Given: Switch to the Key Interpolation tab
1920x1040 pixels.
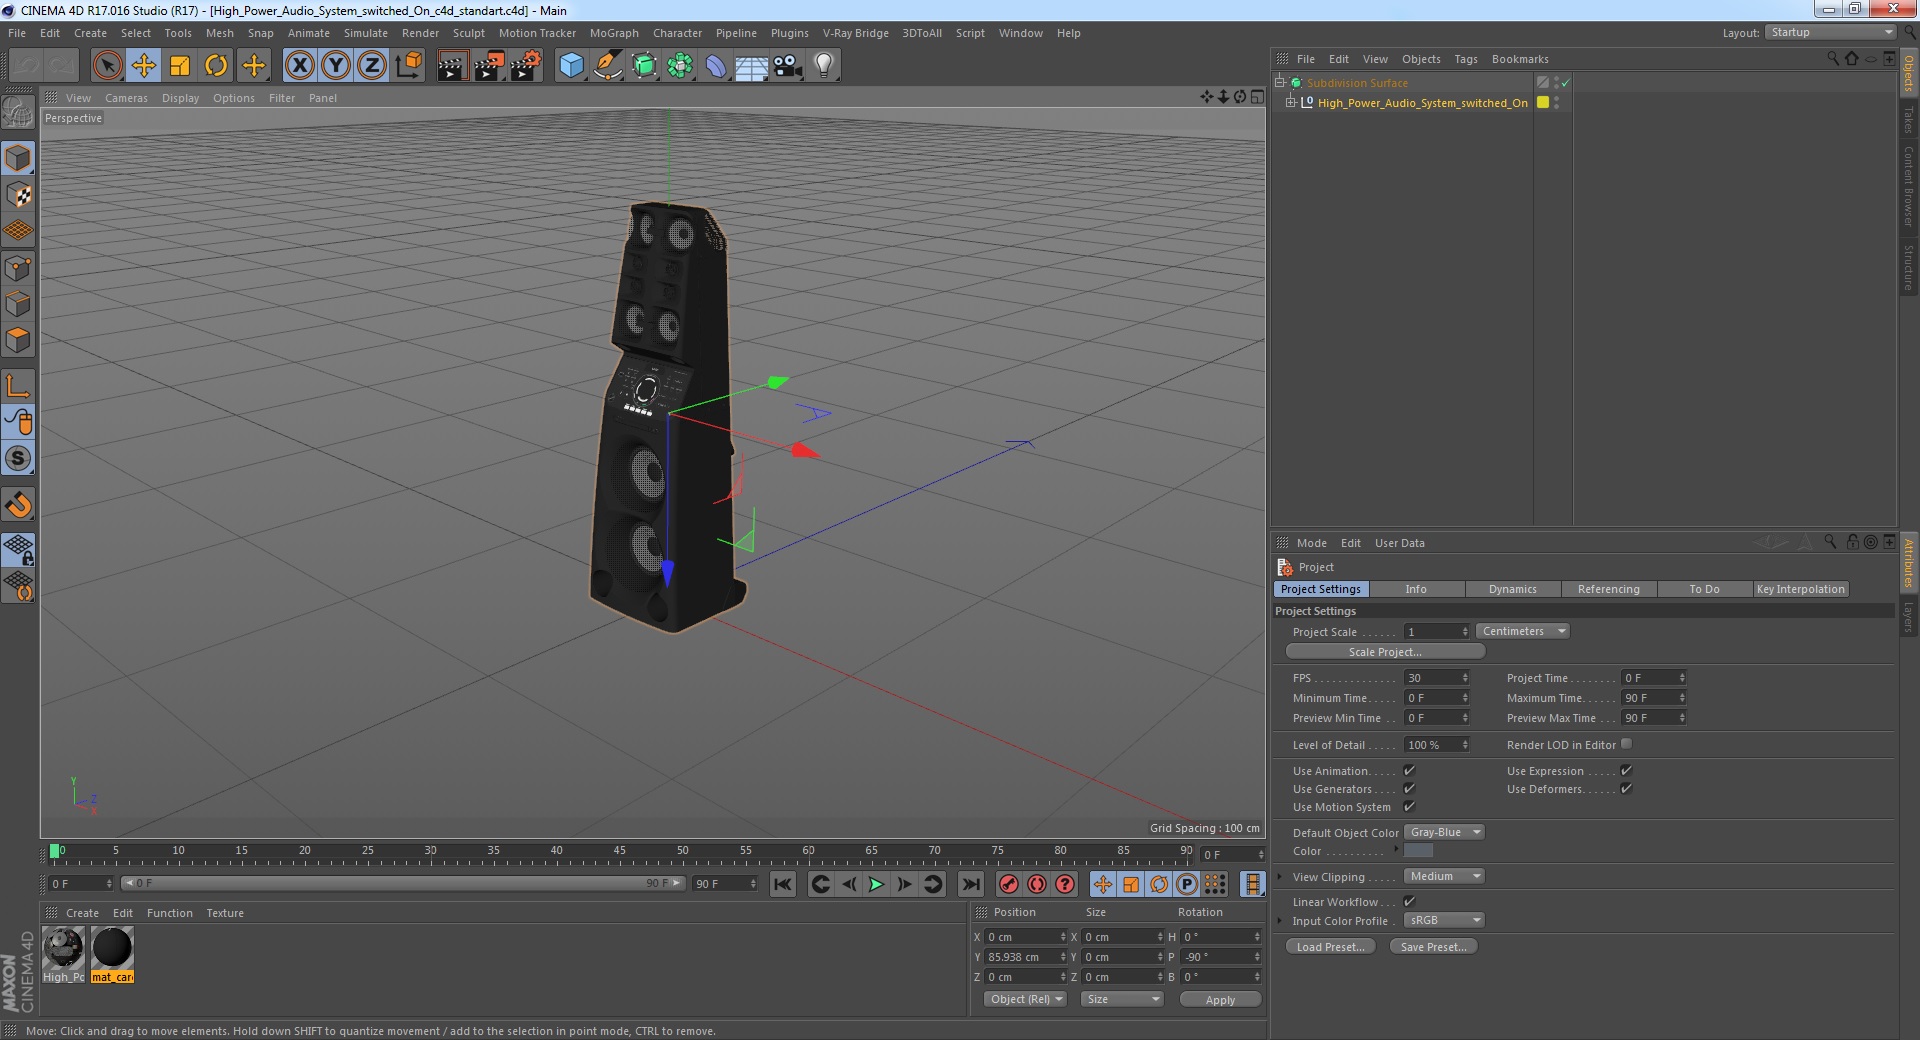Looking at the screenshot, I should [x=1800, y=589].
